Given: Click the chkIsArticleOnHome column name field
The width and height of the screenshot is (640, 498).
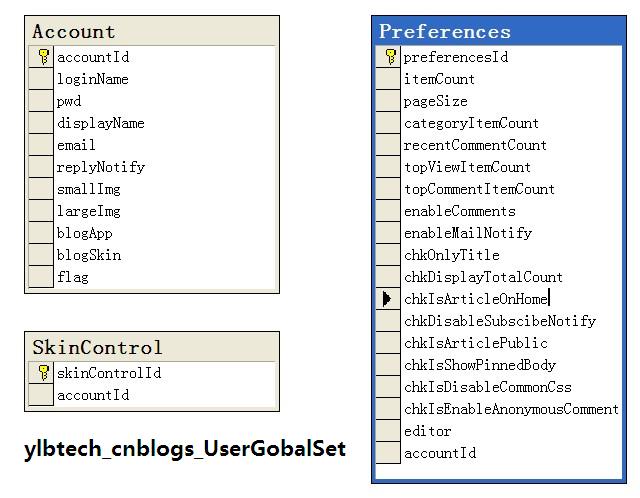Looking at the screenshot, I should (476, 299).
